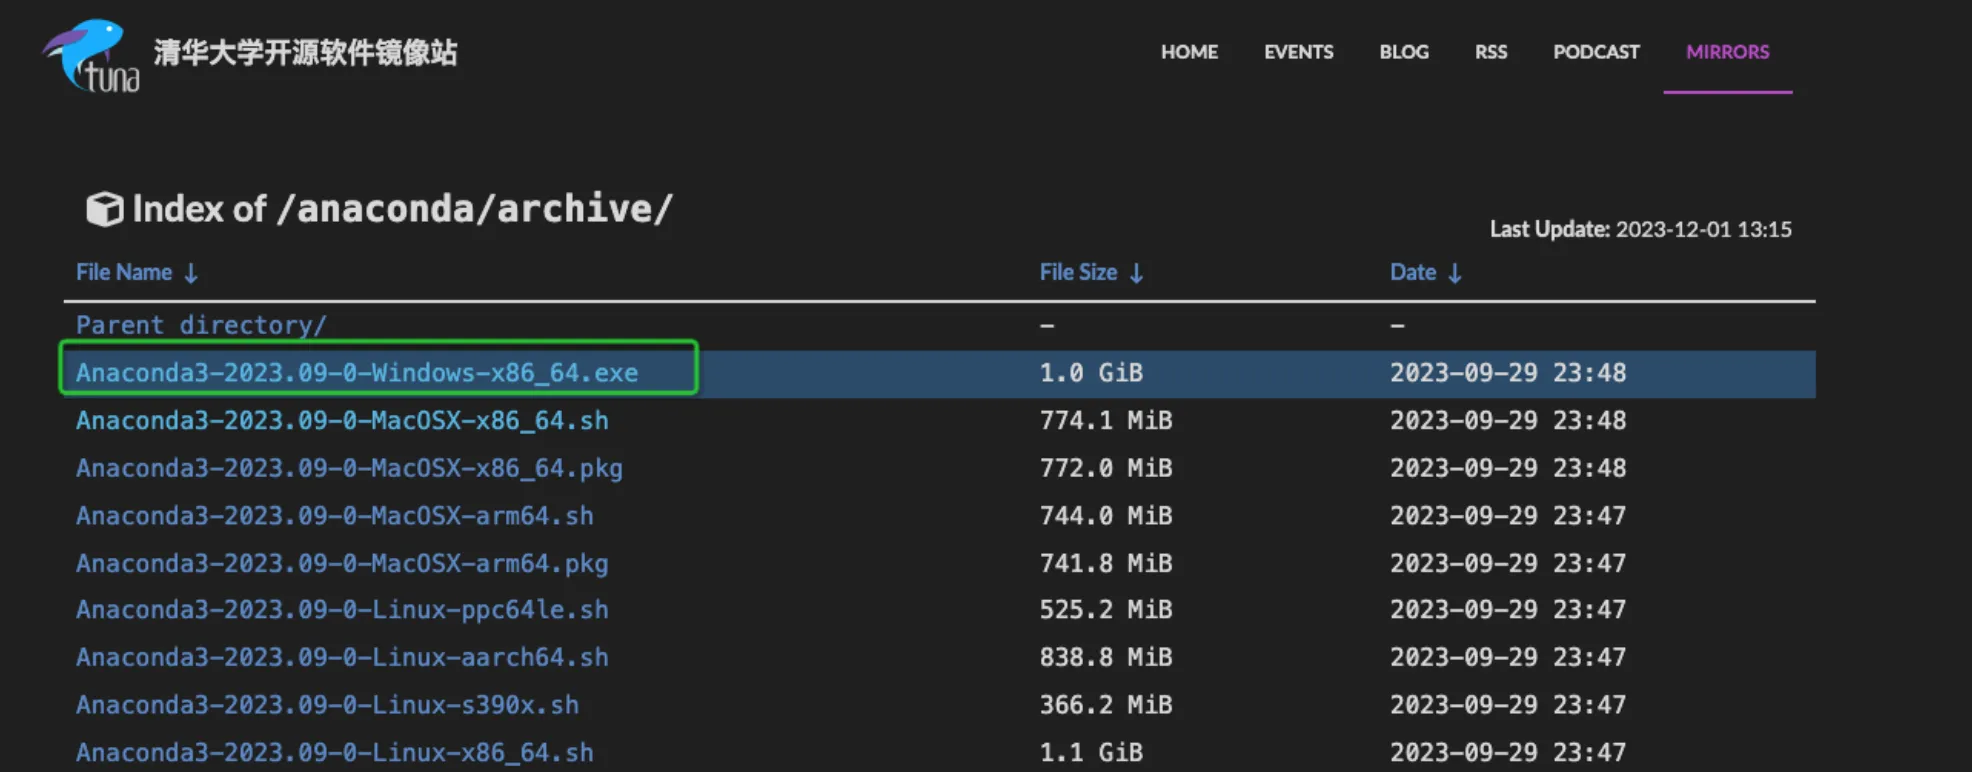This screenshot has height=772, width=1972.
Task: Download Anaconda3-2023.09-0-Linux-aarch64.sh
Action: coord(342,658)
